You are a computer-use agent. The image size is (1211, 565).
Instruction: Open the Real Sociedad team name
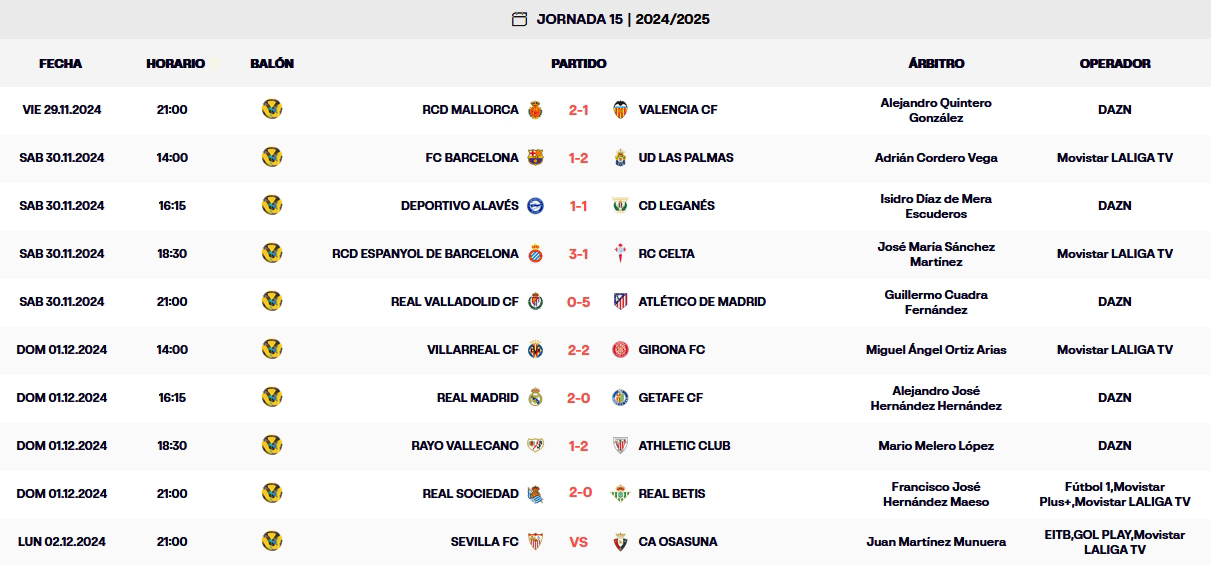470,494
